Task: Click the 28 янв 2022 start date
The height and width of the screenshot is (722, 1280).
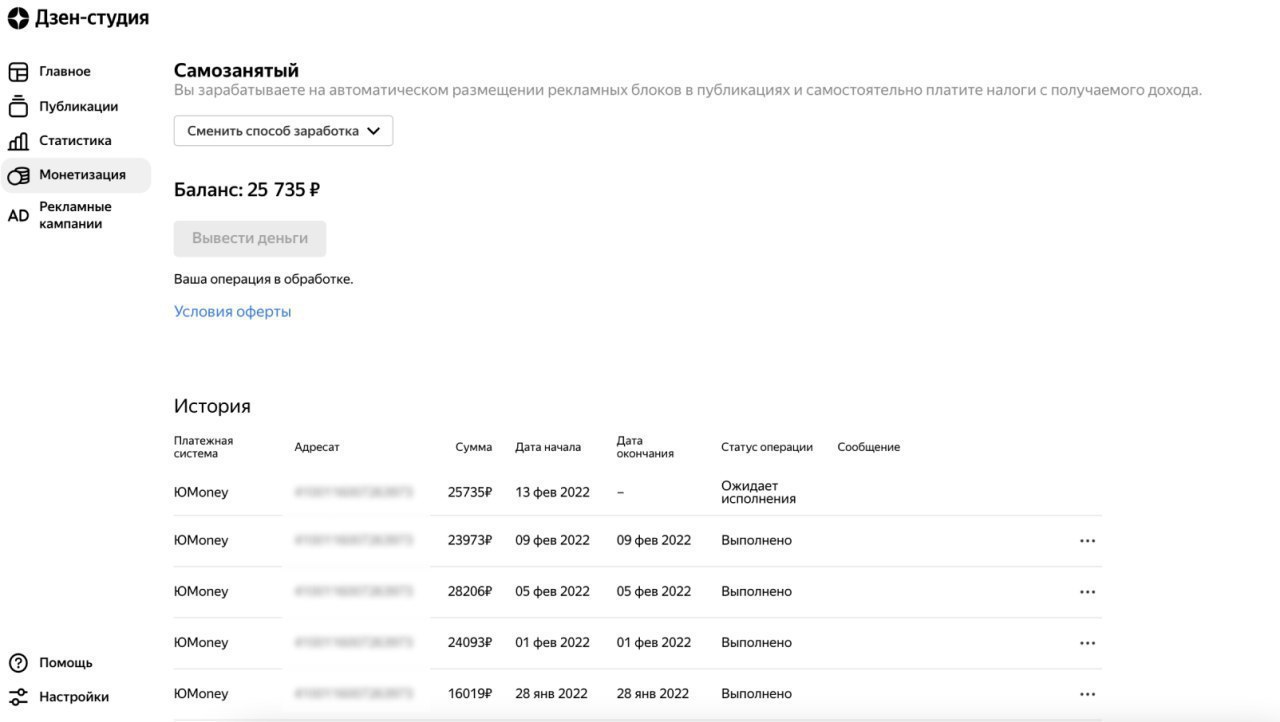Action: (x=551, y=693)
